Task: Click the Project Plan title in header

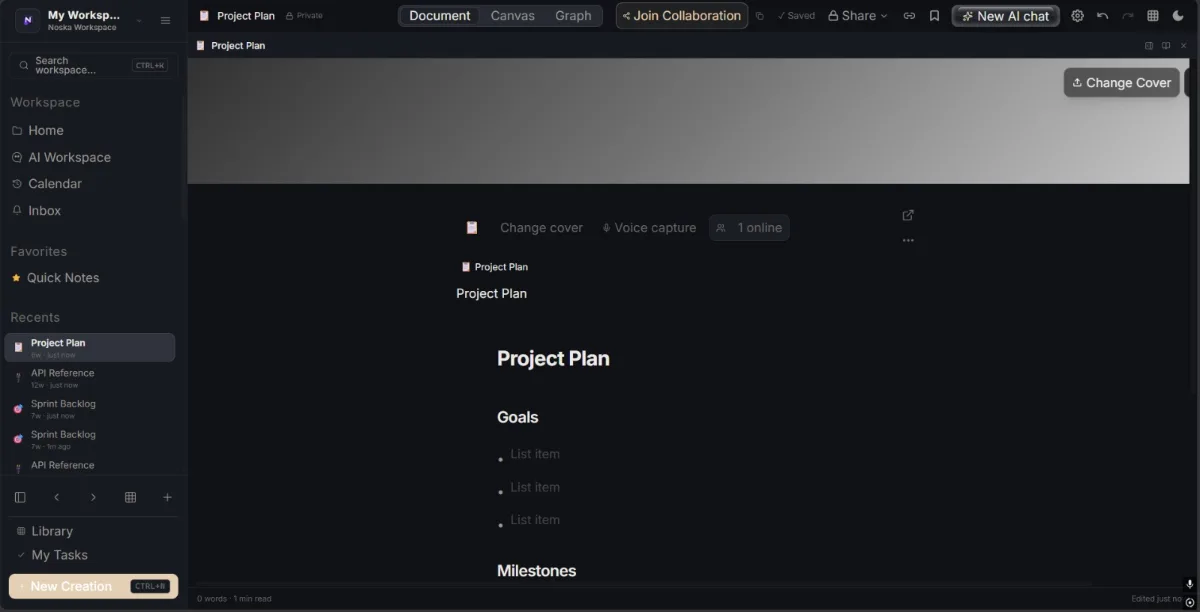Action: tap(246, 16)
